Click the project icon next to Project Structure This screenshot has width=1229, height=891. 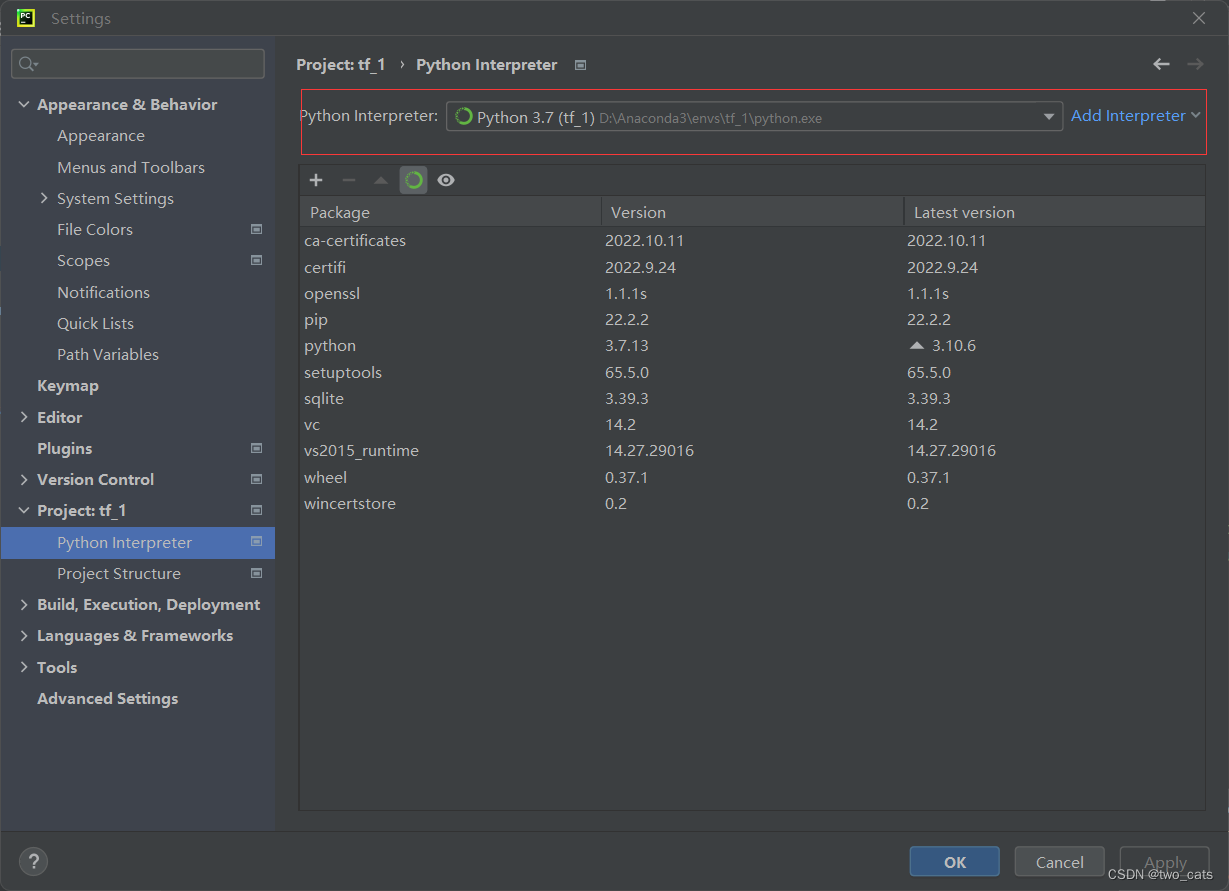click(x=256, y=573)
